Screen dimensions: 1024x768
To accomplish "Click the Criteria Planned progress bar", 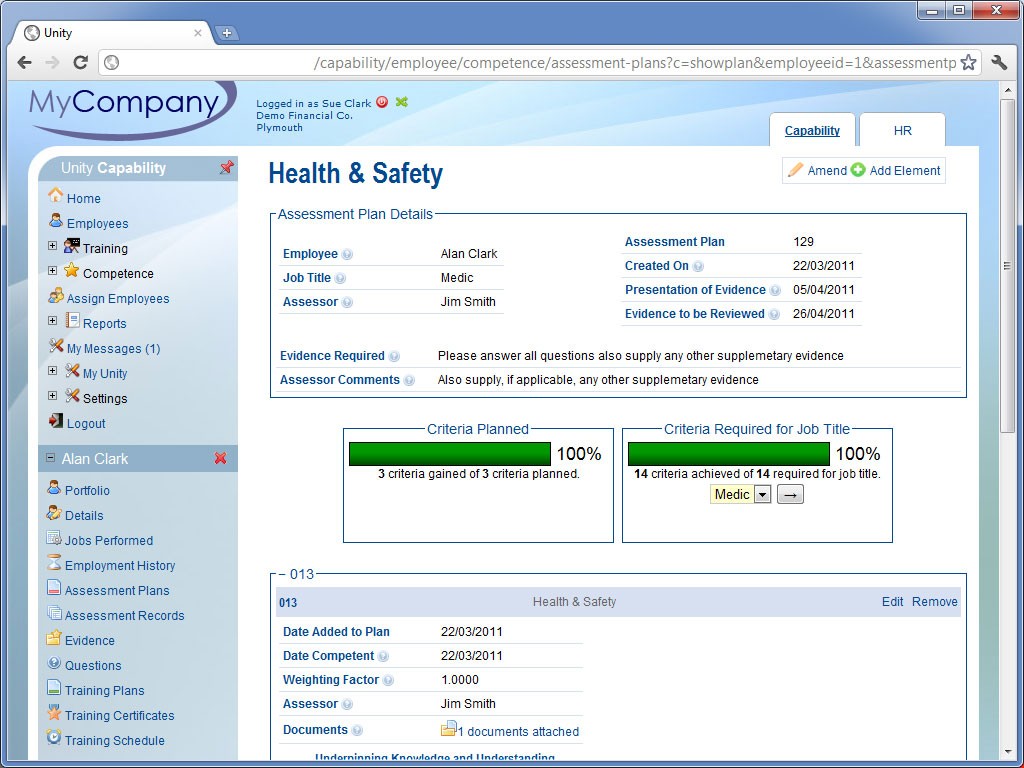I will coord(449,454).
